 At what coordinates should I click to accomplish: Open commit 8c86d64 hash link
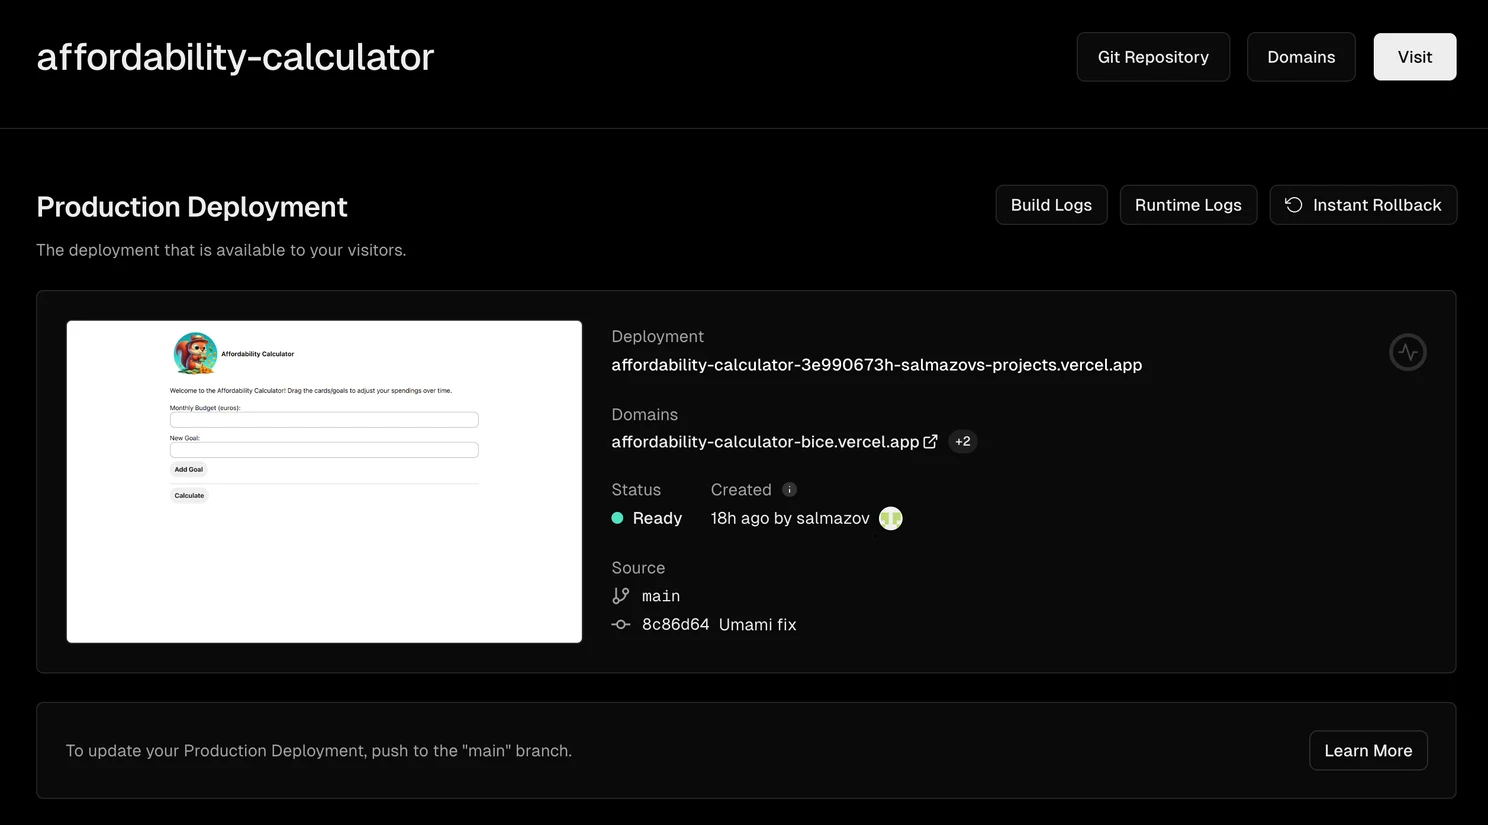pos(676,625)
